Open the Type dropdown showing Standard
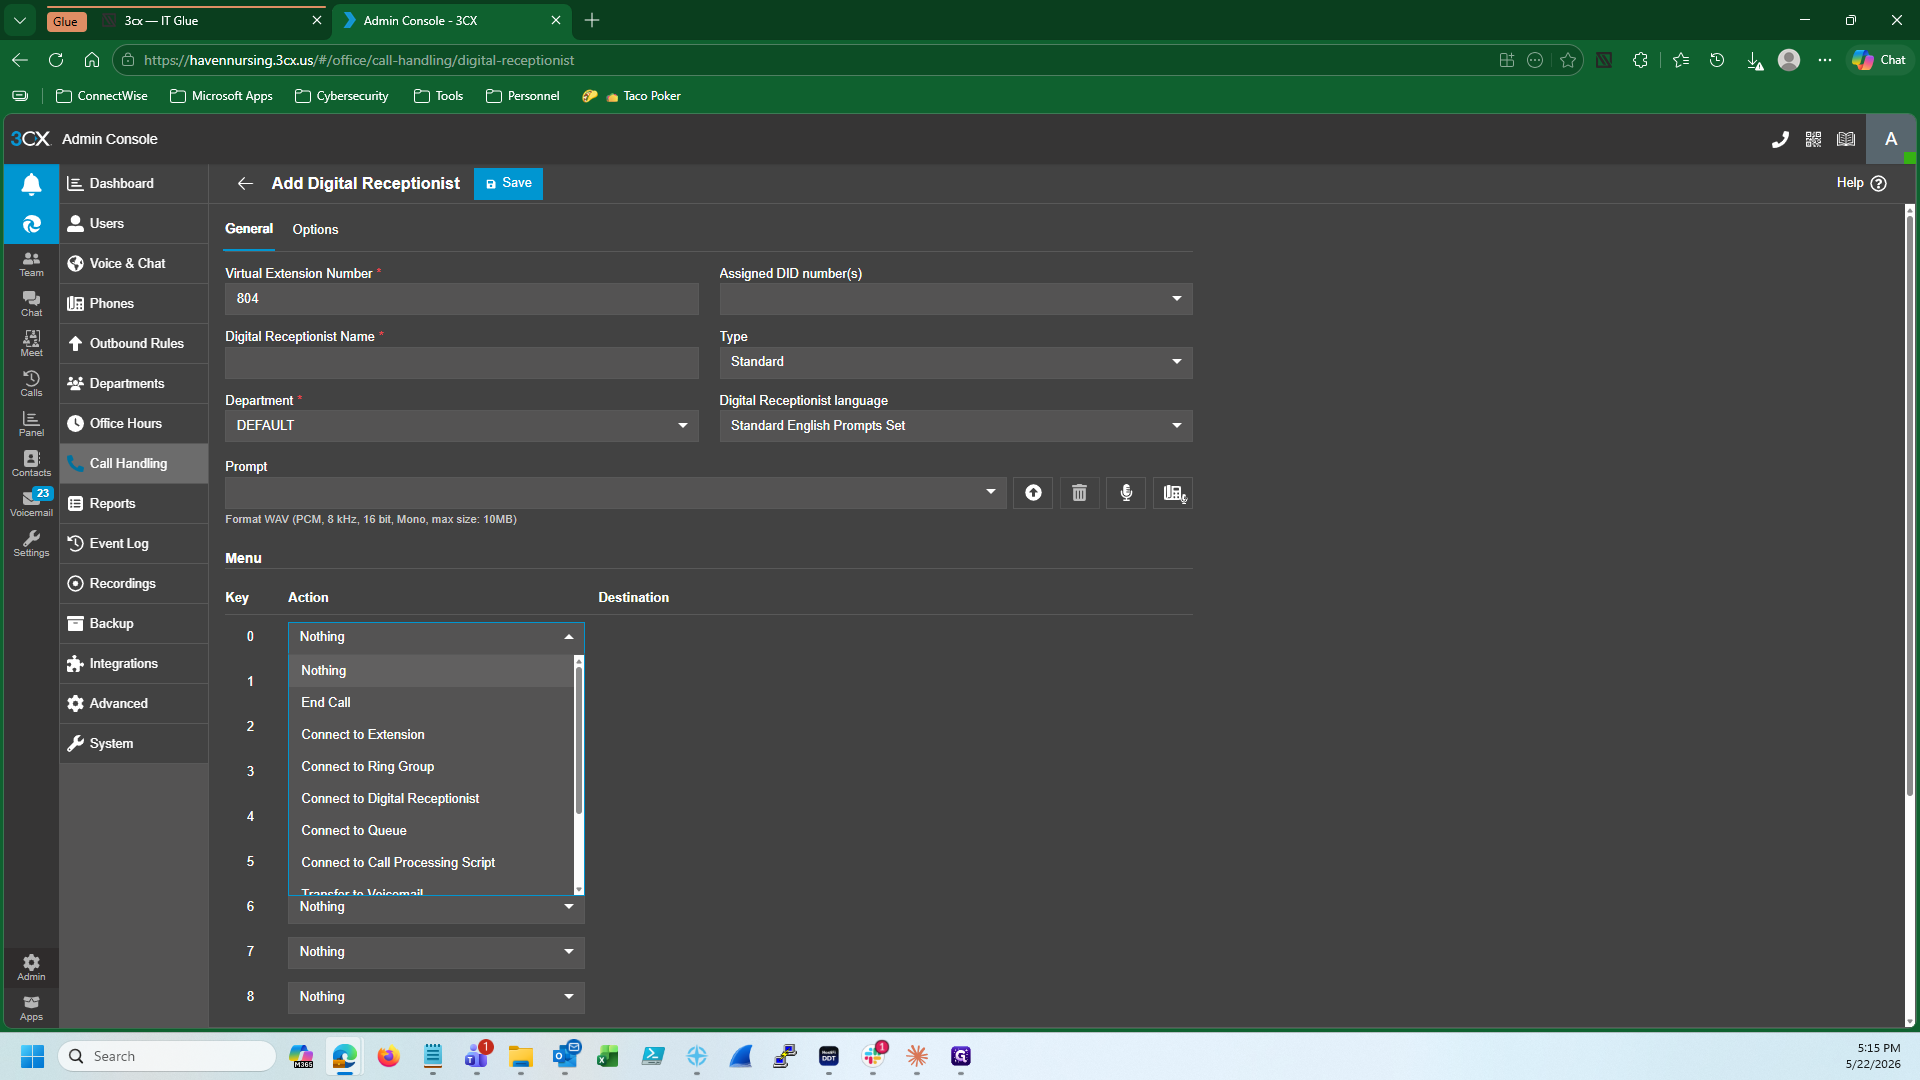The height and width of the screenshot is (1080, 1920). (x=956, y=362)
